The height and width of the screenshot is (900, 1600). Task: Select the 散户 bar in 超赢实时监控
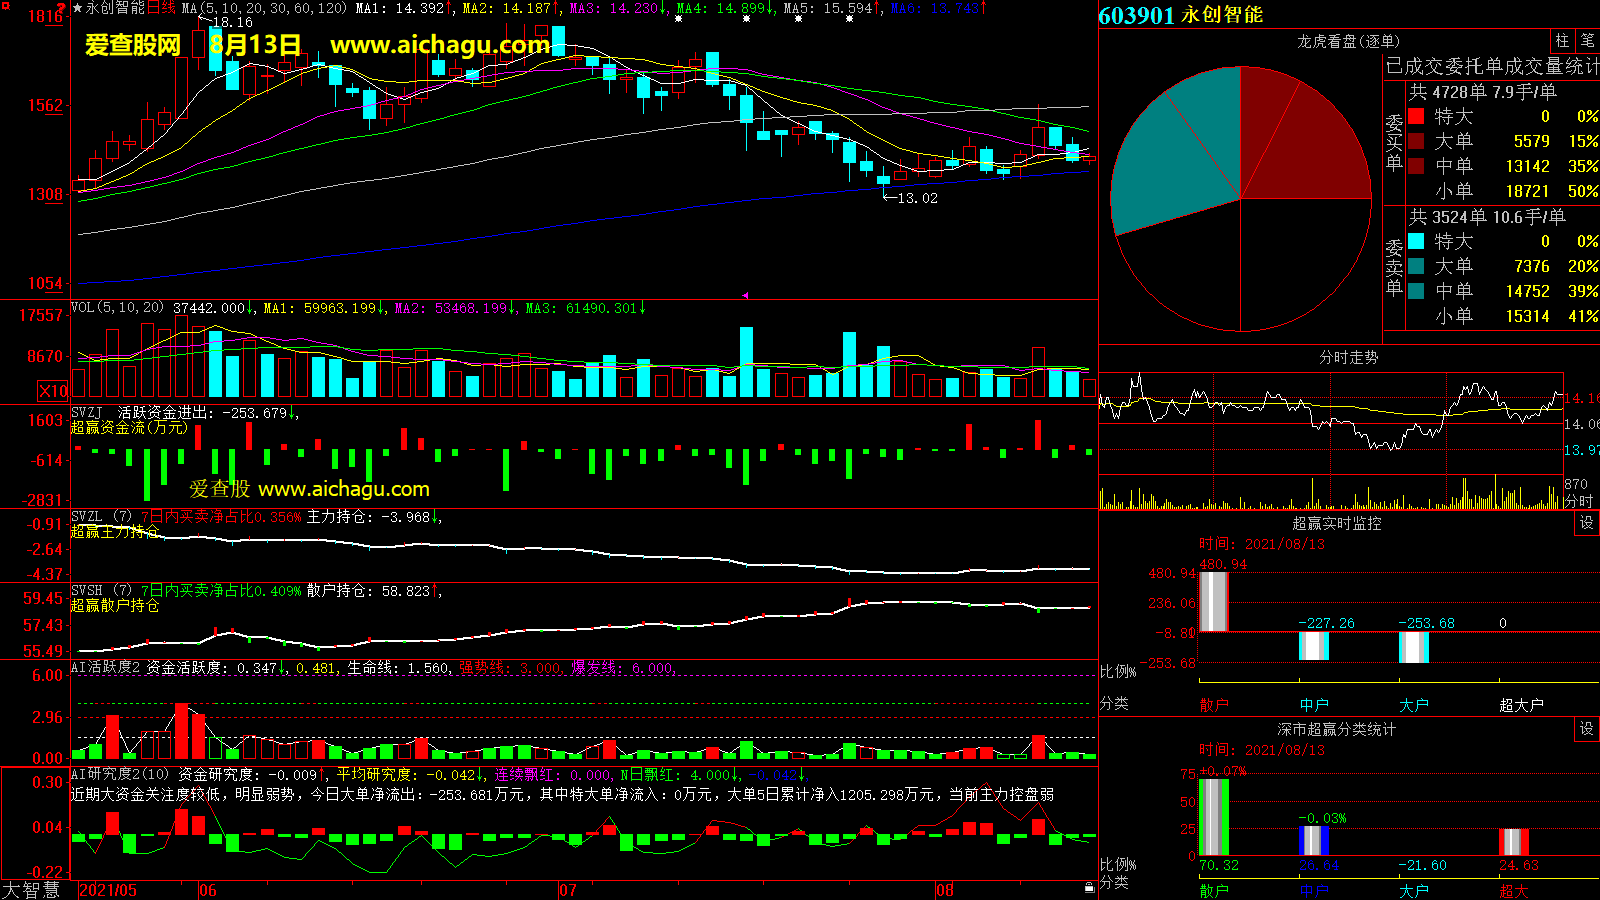click(1213, 601)
